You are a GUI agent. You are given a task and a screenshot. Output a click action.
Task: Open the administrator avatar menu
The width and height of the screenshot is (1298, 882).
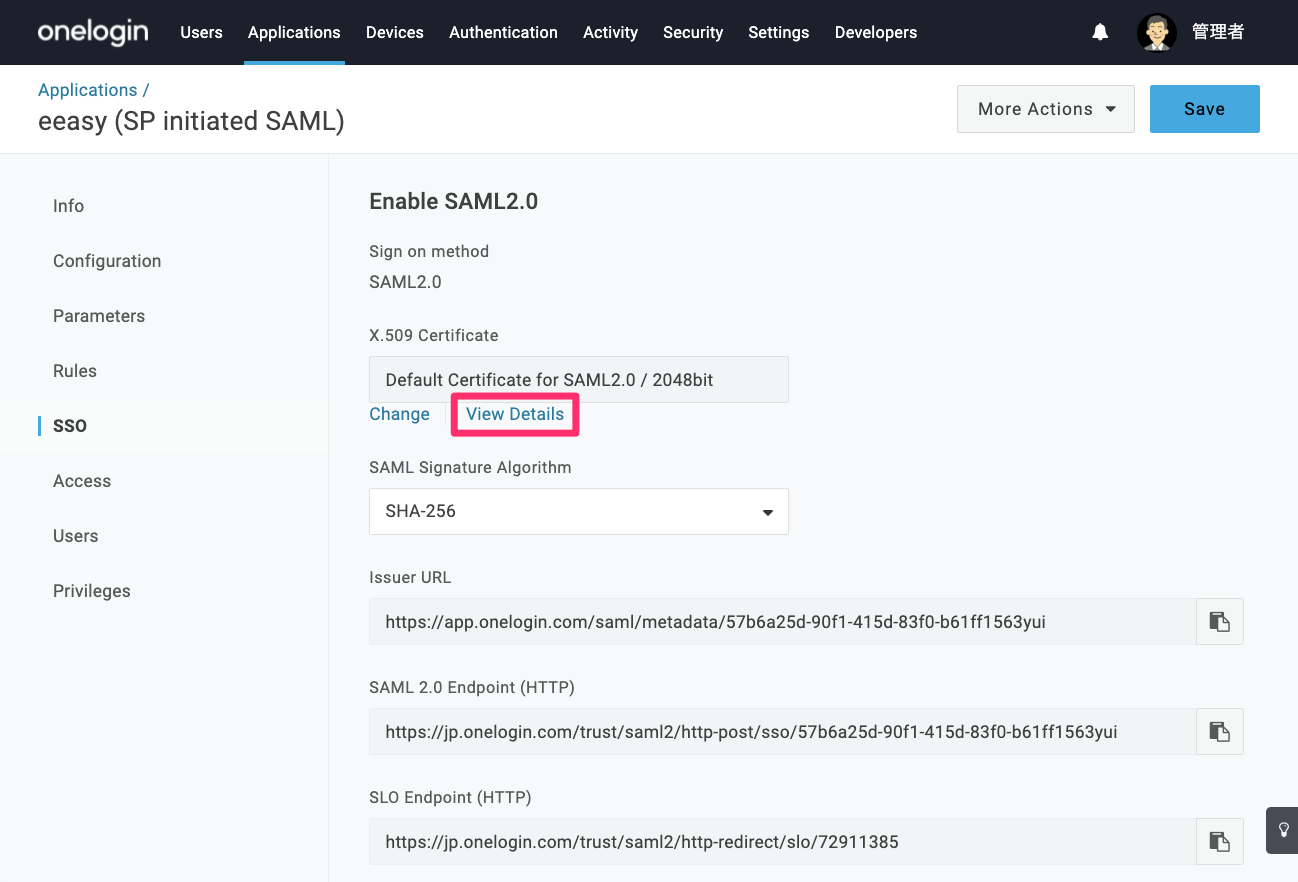1157,32
